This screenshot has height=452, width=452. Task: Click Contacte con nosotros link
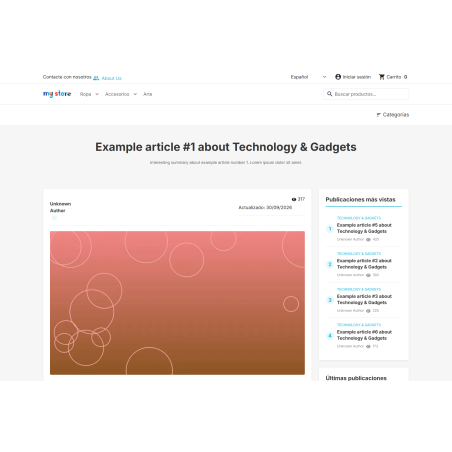click(67, 77)
